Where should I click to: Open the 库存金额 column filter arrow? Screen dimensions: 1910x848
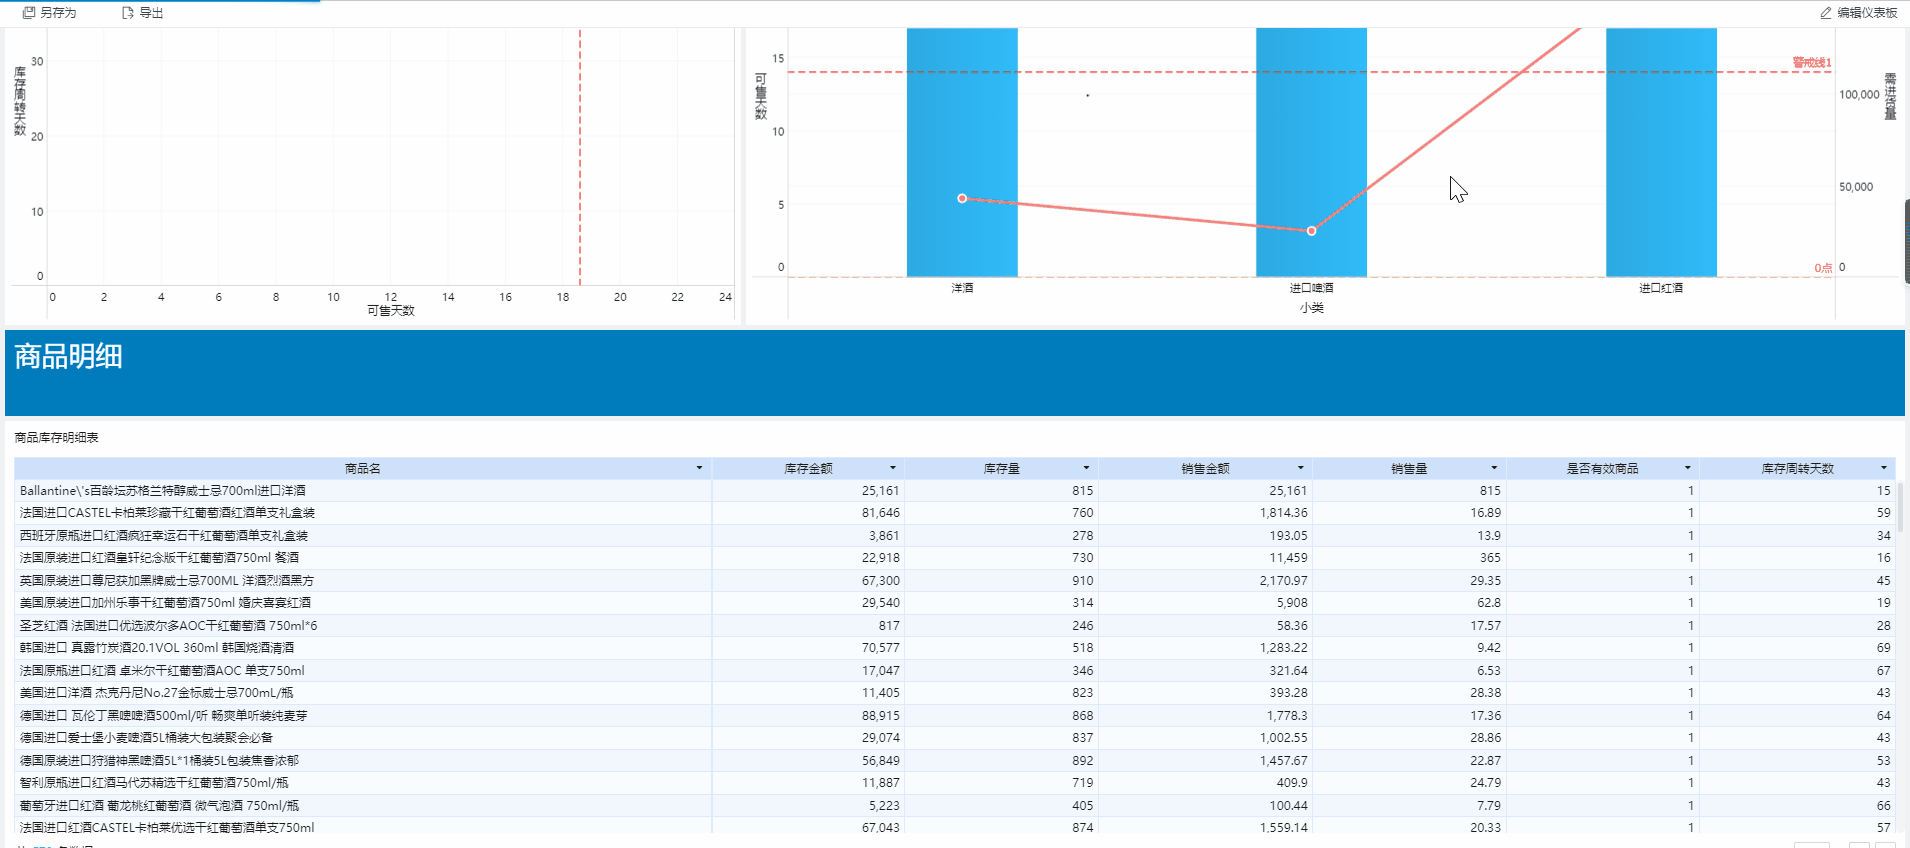point(893,468)
